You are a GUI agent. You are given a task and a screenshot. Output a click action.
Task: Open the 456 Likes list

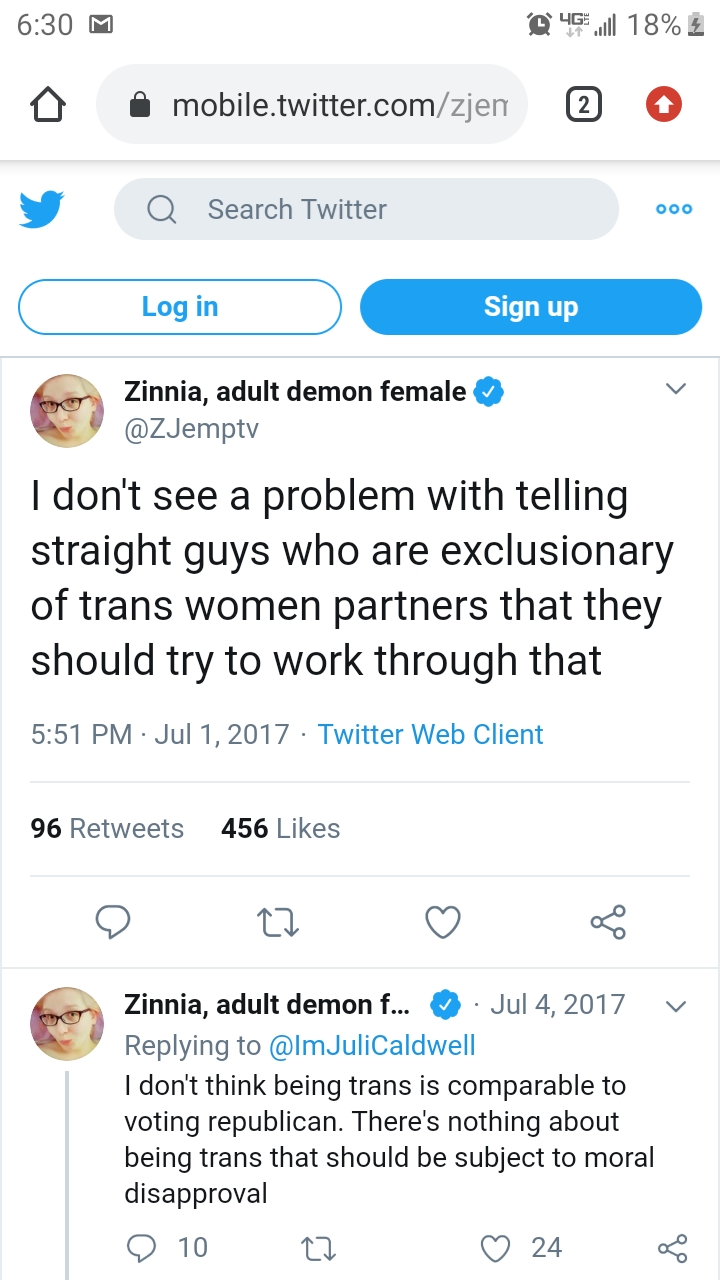click(x=280, y=828)
